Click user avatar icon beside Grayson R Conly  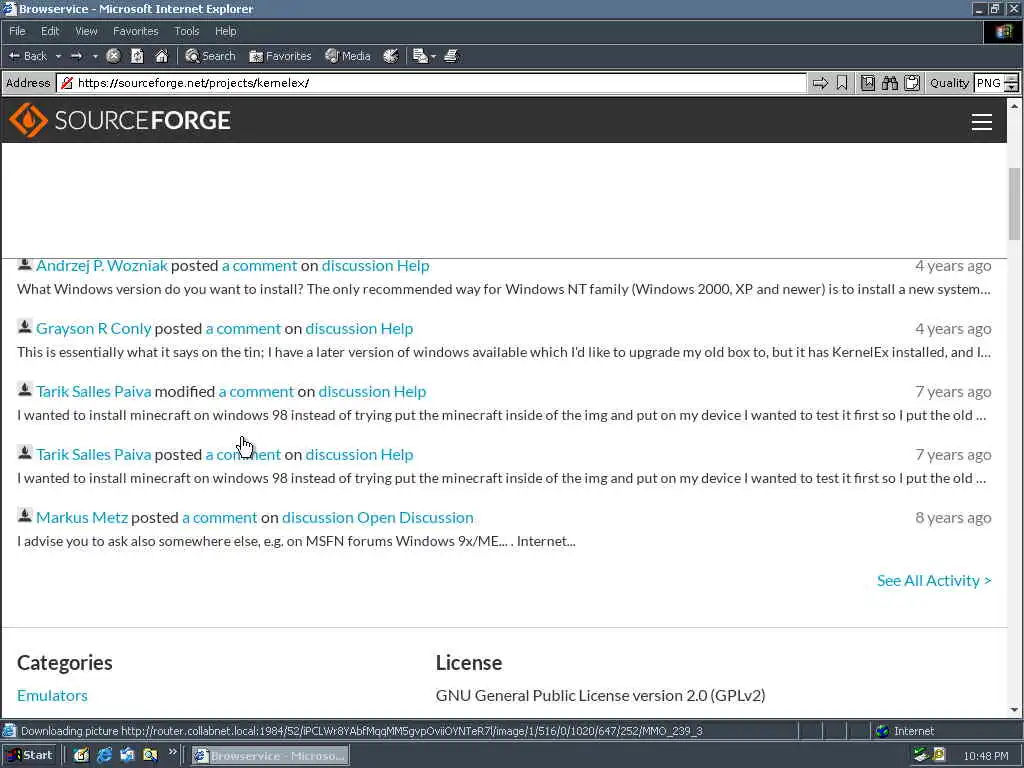coord(25,327)
